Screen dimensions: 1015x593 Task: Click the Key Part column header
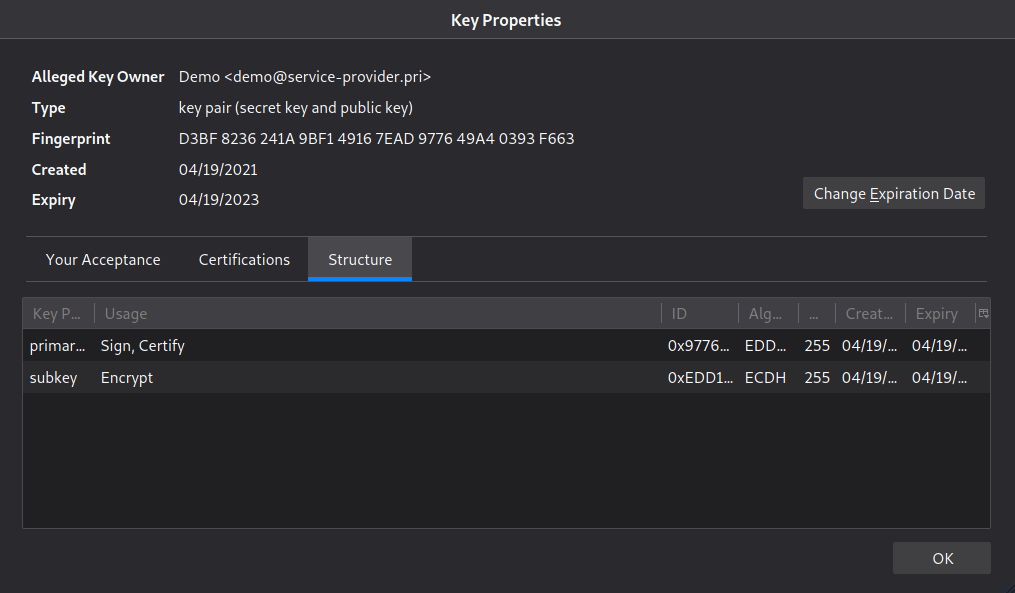click(59, 313)
